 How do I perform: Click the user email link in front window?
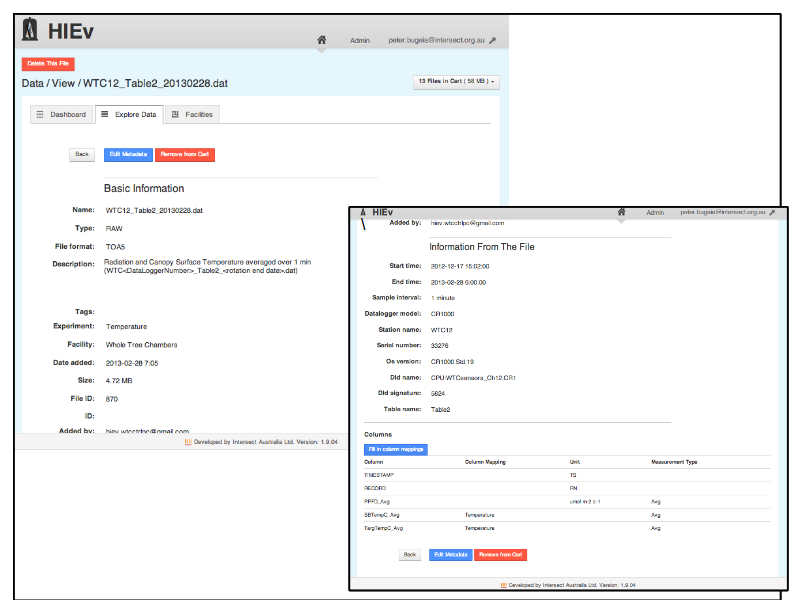(x=722, y=212)
